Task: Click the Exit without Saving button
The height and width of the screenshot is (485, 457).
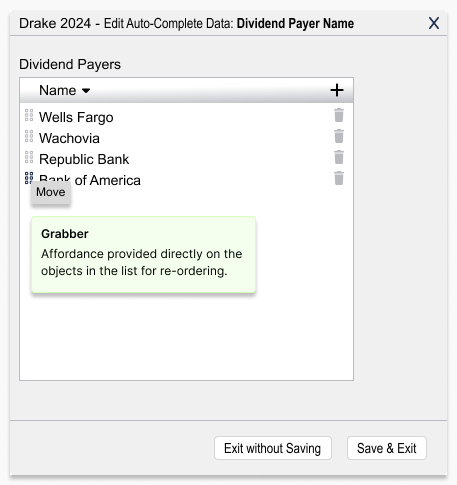Action: click(273, 448)
